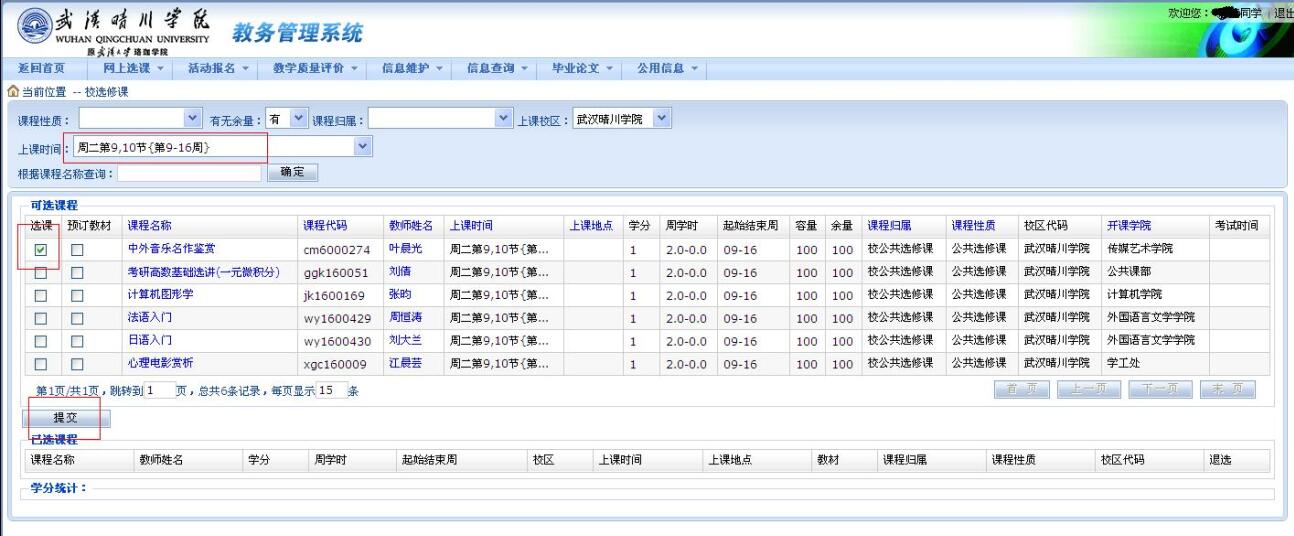1294x536 pixels.
Task: Click course code xgc160009
Action: click(335, 364)
